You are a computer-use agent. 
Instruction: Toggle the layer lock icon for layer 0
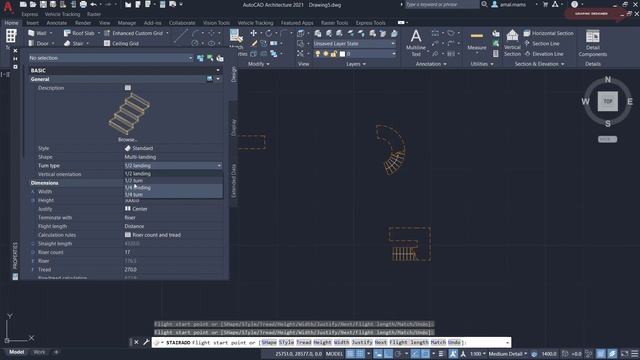pyautogui.click(x=334, y=54)
